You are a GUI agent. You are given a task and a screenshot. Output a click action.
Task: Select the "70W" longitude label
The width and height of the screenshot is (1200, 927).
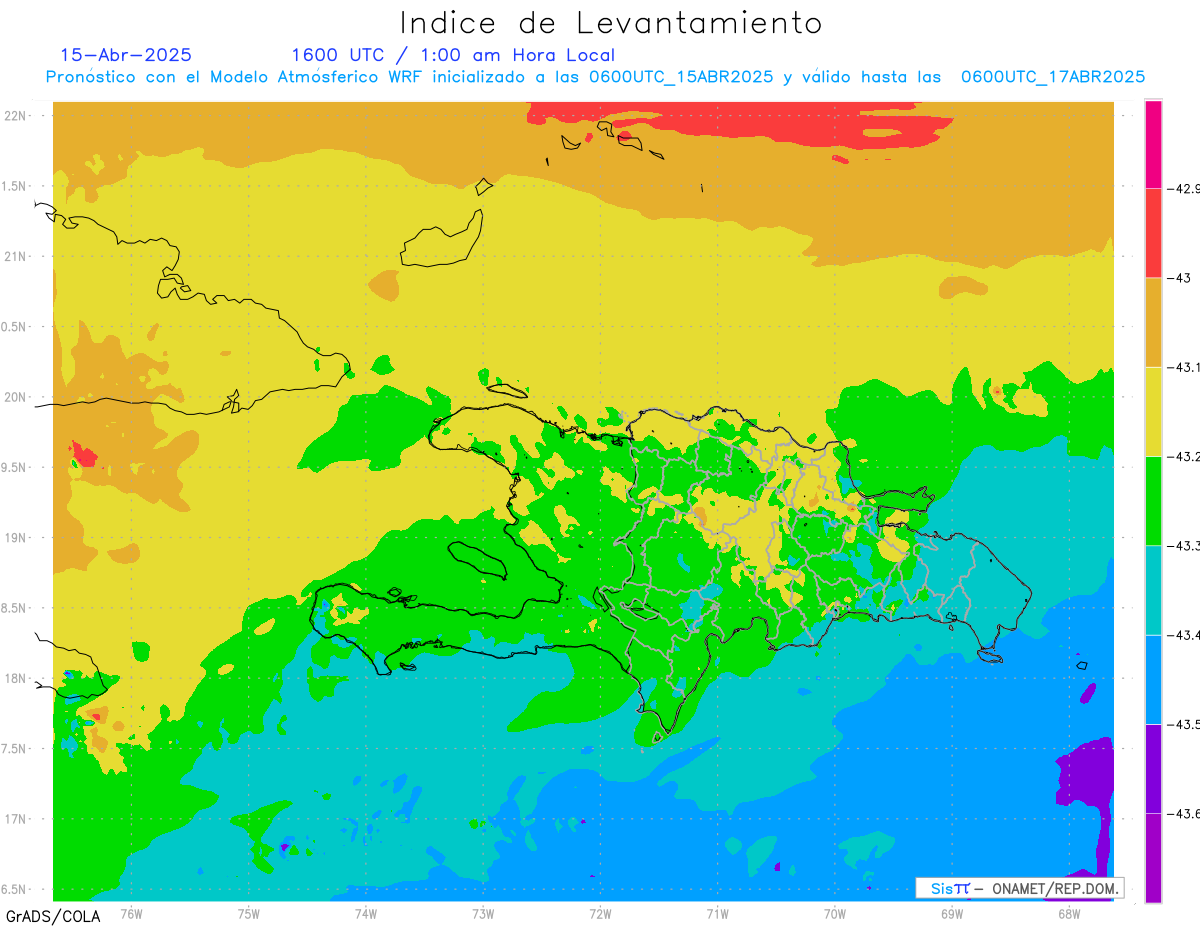834,914
